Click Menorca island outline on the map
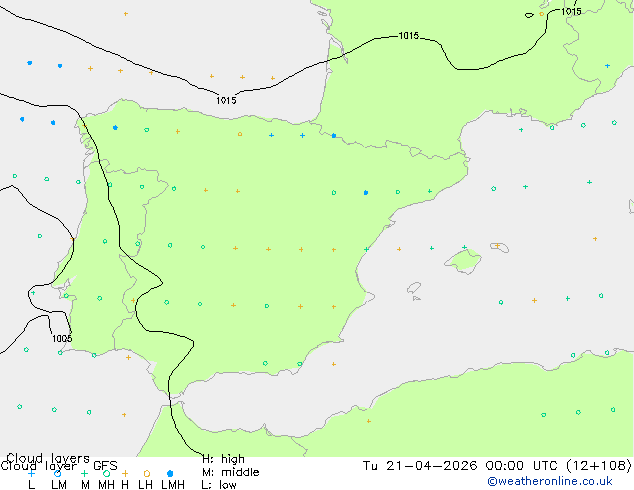This screenshot has width=634, height=490. [x=500, y=247]
